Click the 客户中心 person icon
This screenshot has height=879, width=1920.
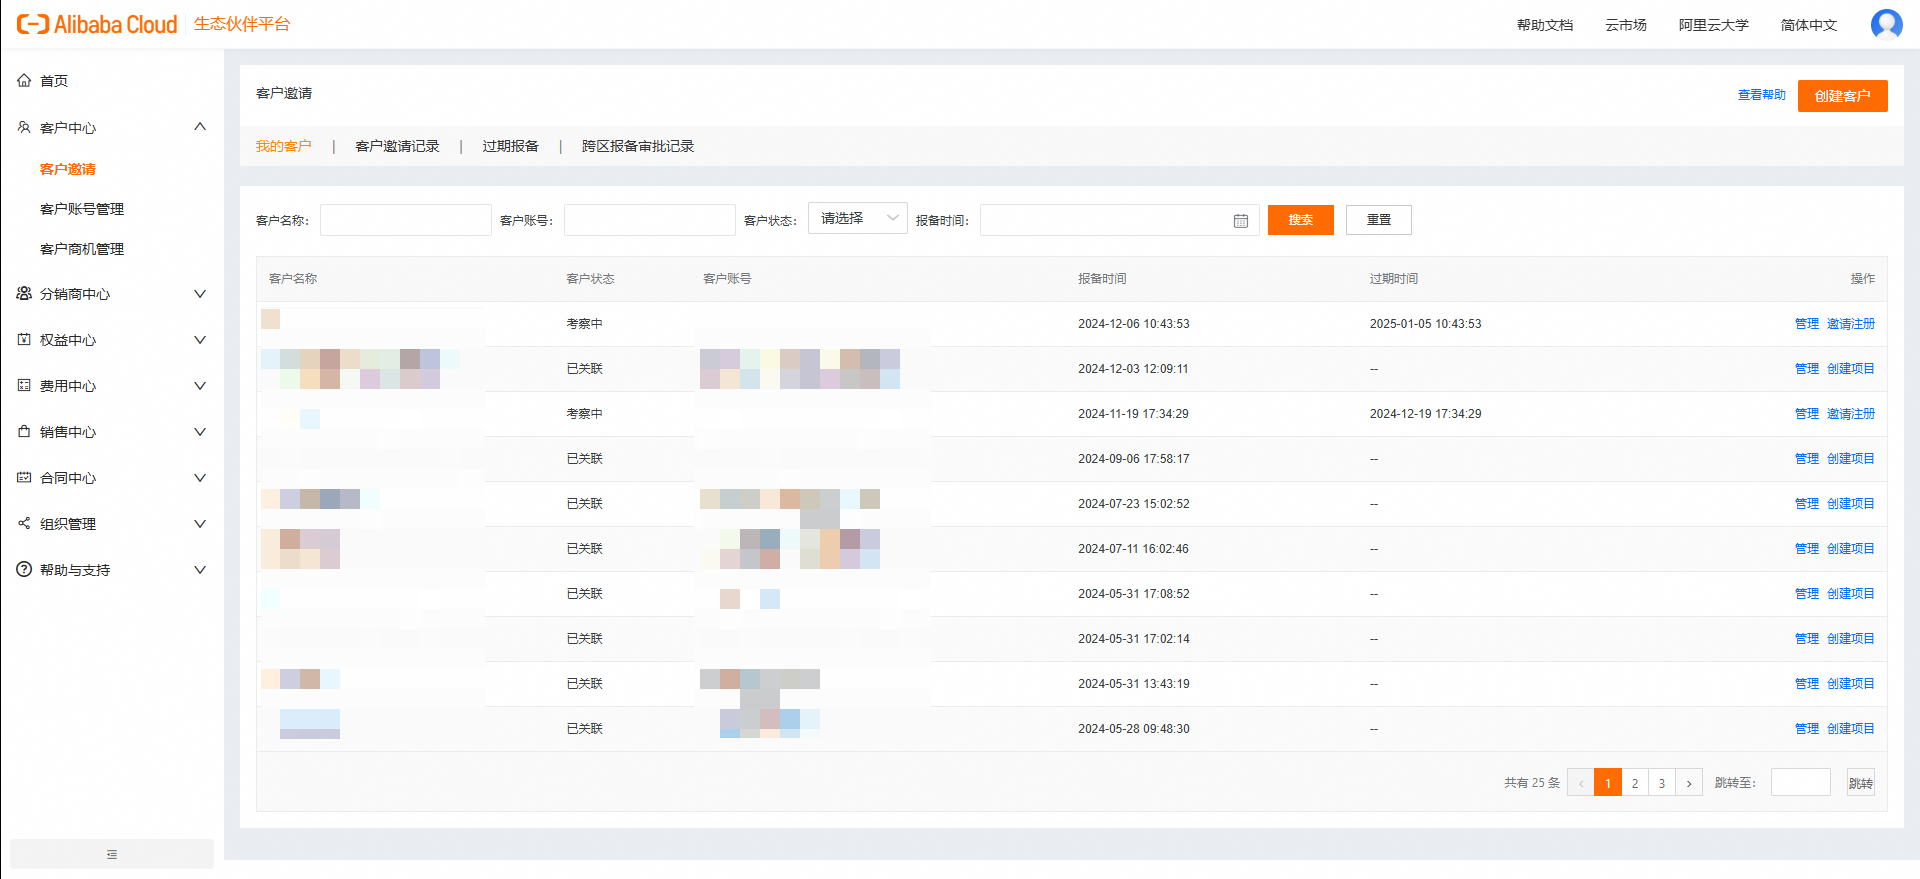click(24, 127)
